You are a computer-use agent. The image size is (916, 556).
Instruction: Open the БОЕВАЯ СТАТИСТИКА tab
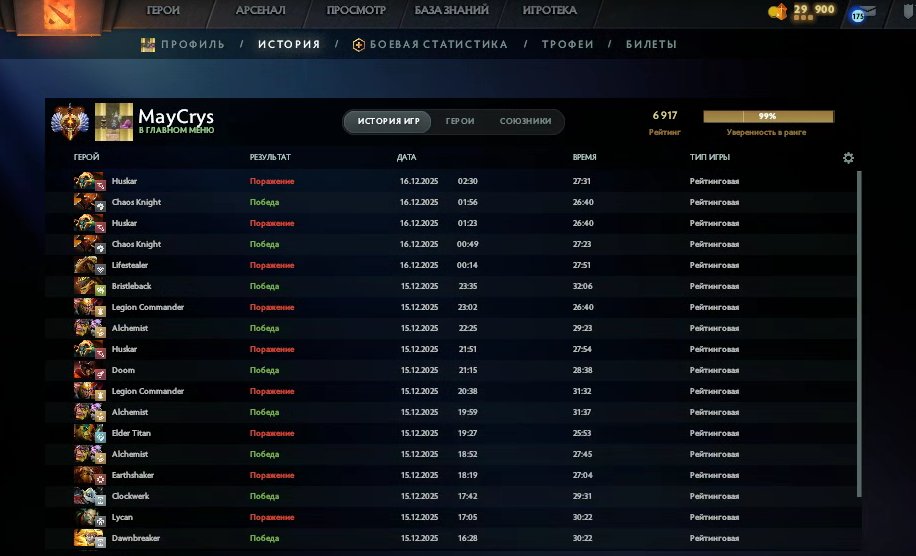pyautogui.click(x=439, y=44)
